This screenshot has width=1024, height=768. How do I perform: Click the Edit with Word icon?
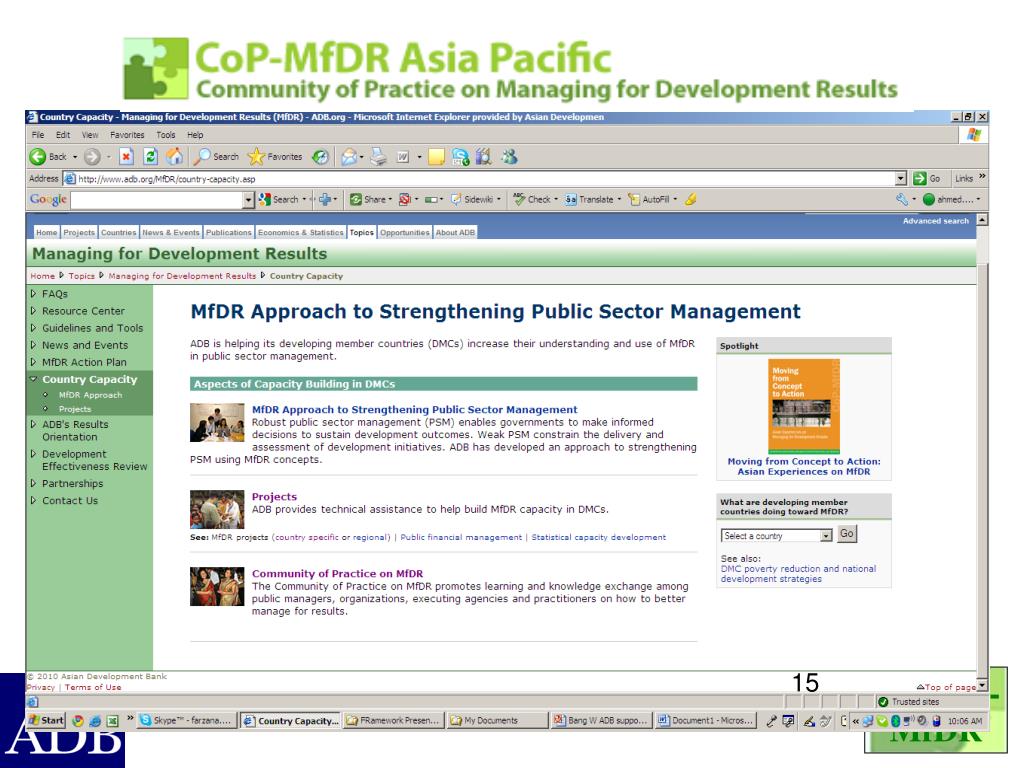coord(403,157)
